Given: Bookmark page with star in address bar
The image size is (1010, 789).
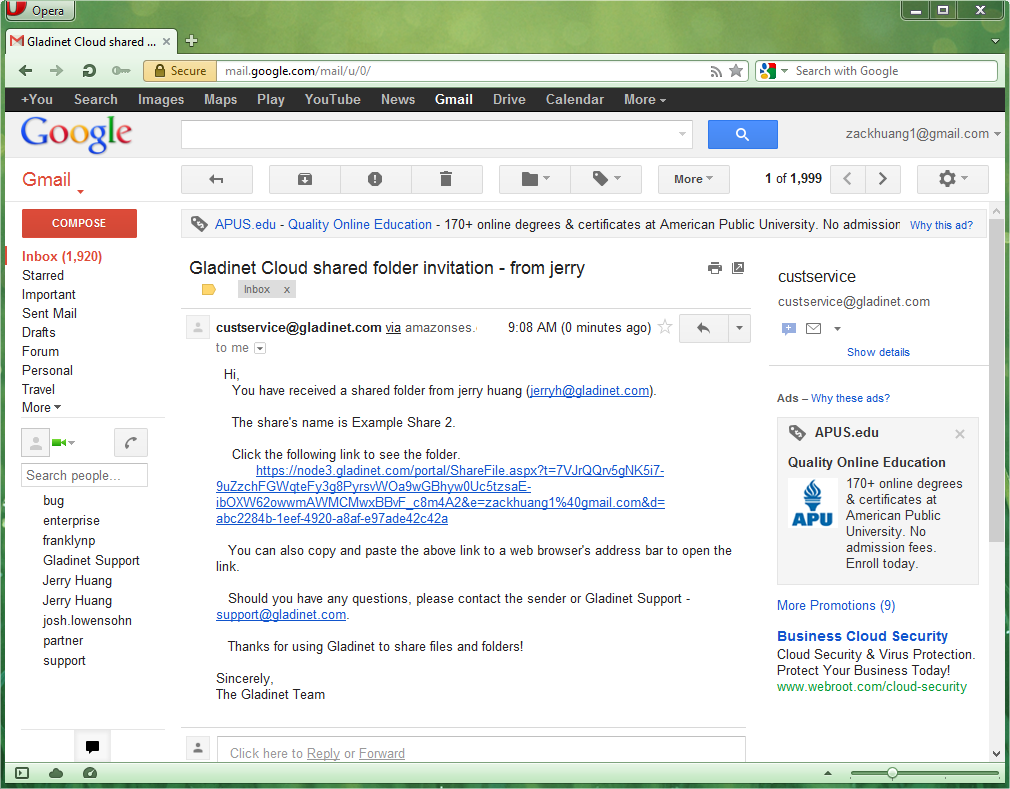Looking at the screenshot, I should pyautogui.click(x=736, y=71).
